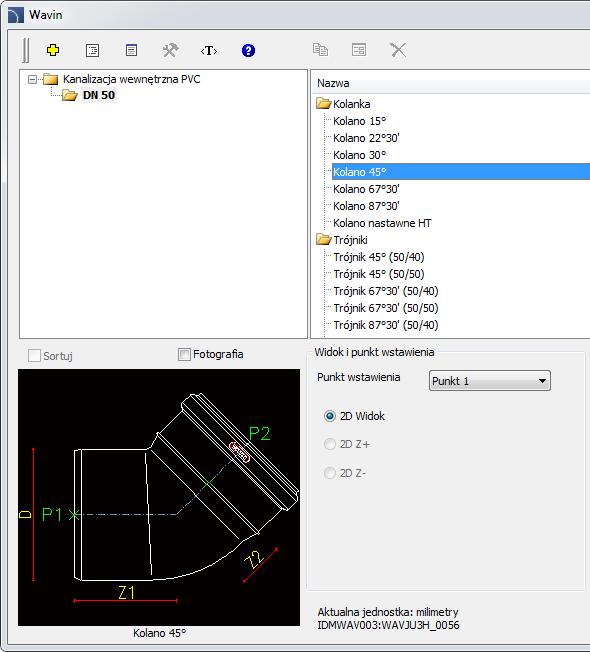Select Kolano 30° in the list
Screen dimensions: 590x652
click(360, 155)
